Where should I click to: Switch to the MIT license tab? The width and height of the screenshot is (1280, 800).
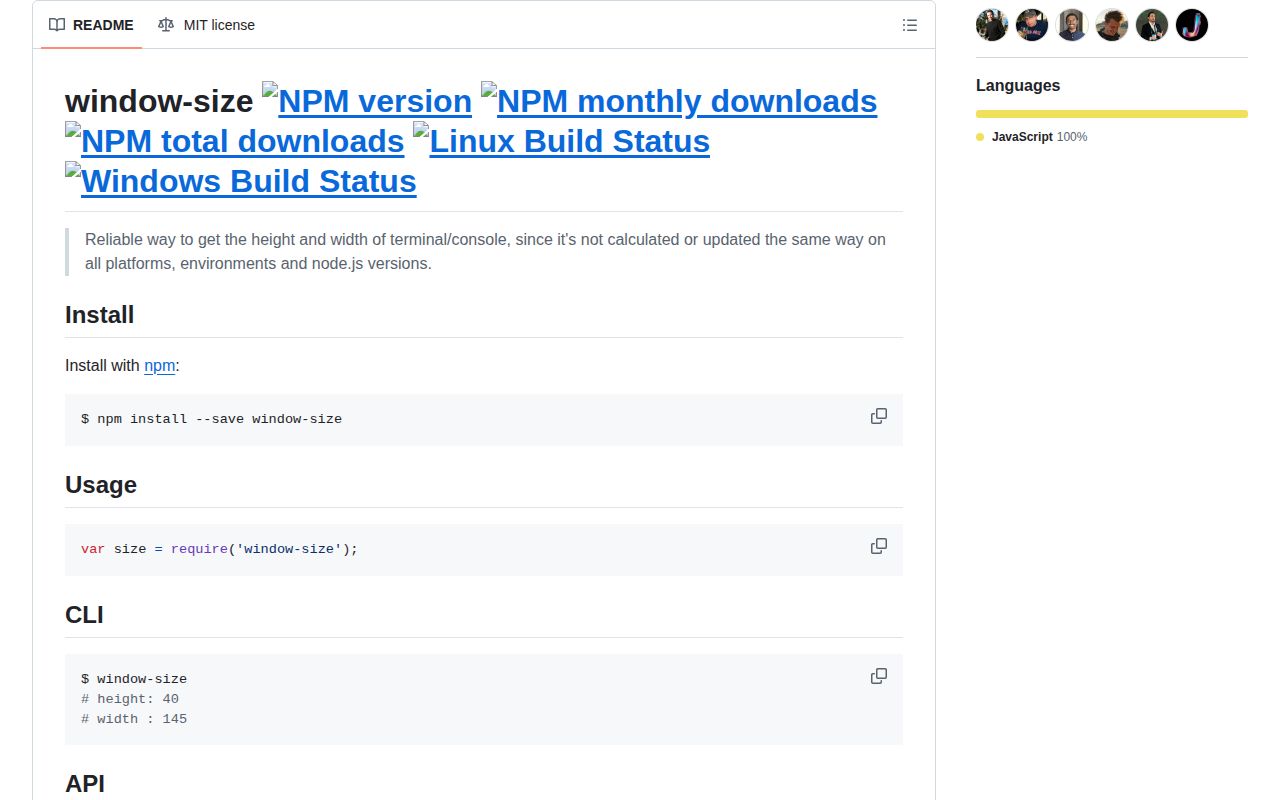point(206,25)
